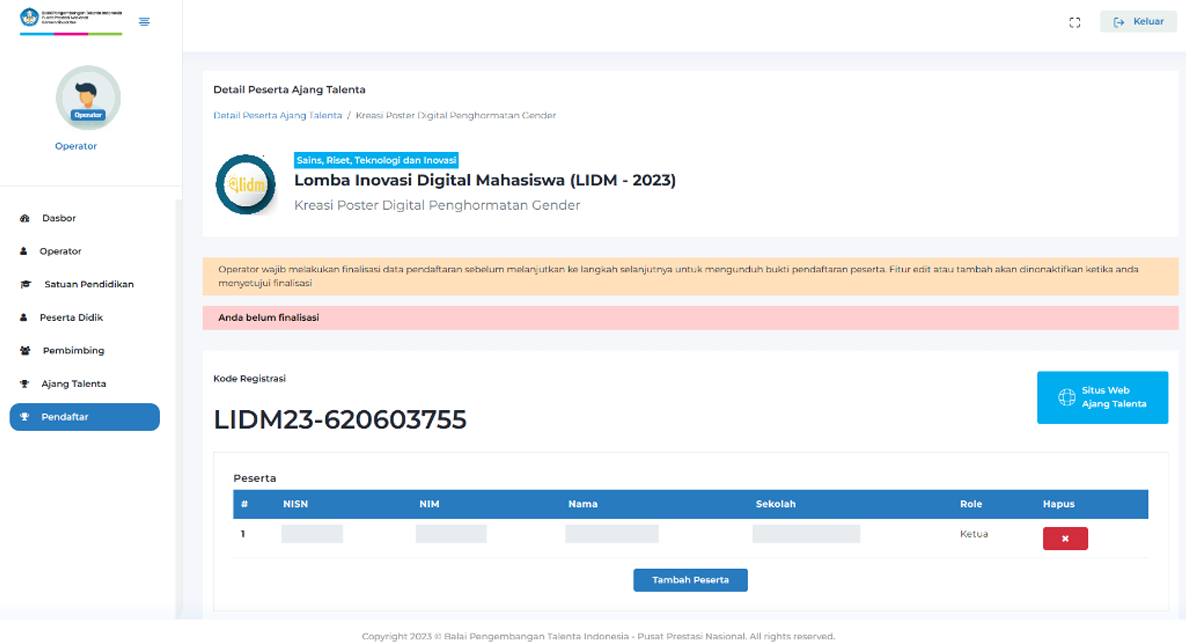Select the Pendaftar sidebar item
Image resolution: width=1186 pixels, height=644 pixels.
(85, 417)
